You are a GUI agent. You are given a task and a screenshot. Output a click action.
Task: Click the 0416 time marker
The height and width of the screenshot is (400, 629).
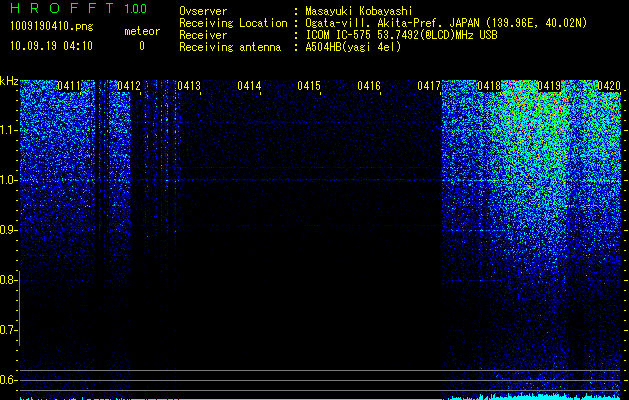click(x=369, y=86)
